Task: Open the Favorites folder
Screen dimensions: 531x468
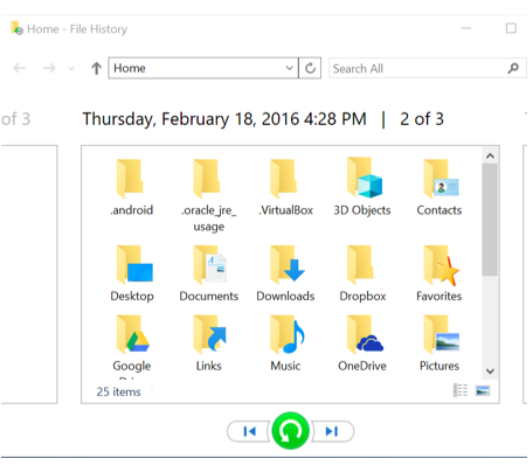Action: tap(439, 274)
